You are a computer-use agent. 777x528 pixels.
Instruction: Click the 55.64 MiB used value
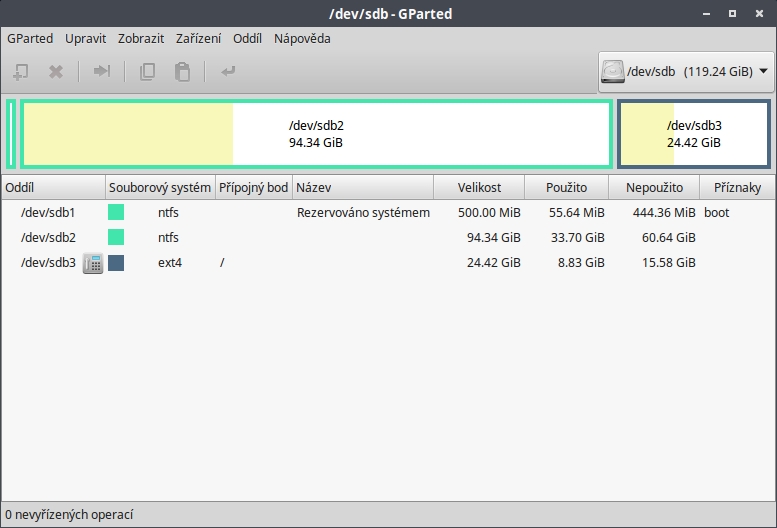577,212
